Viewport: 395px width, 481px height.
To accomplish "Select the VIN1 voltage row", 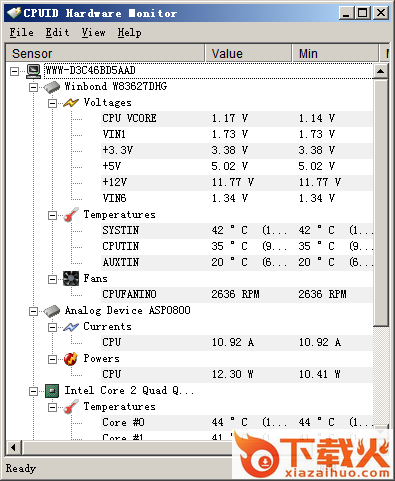I will tap(237, 134).
